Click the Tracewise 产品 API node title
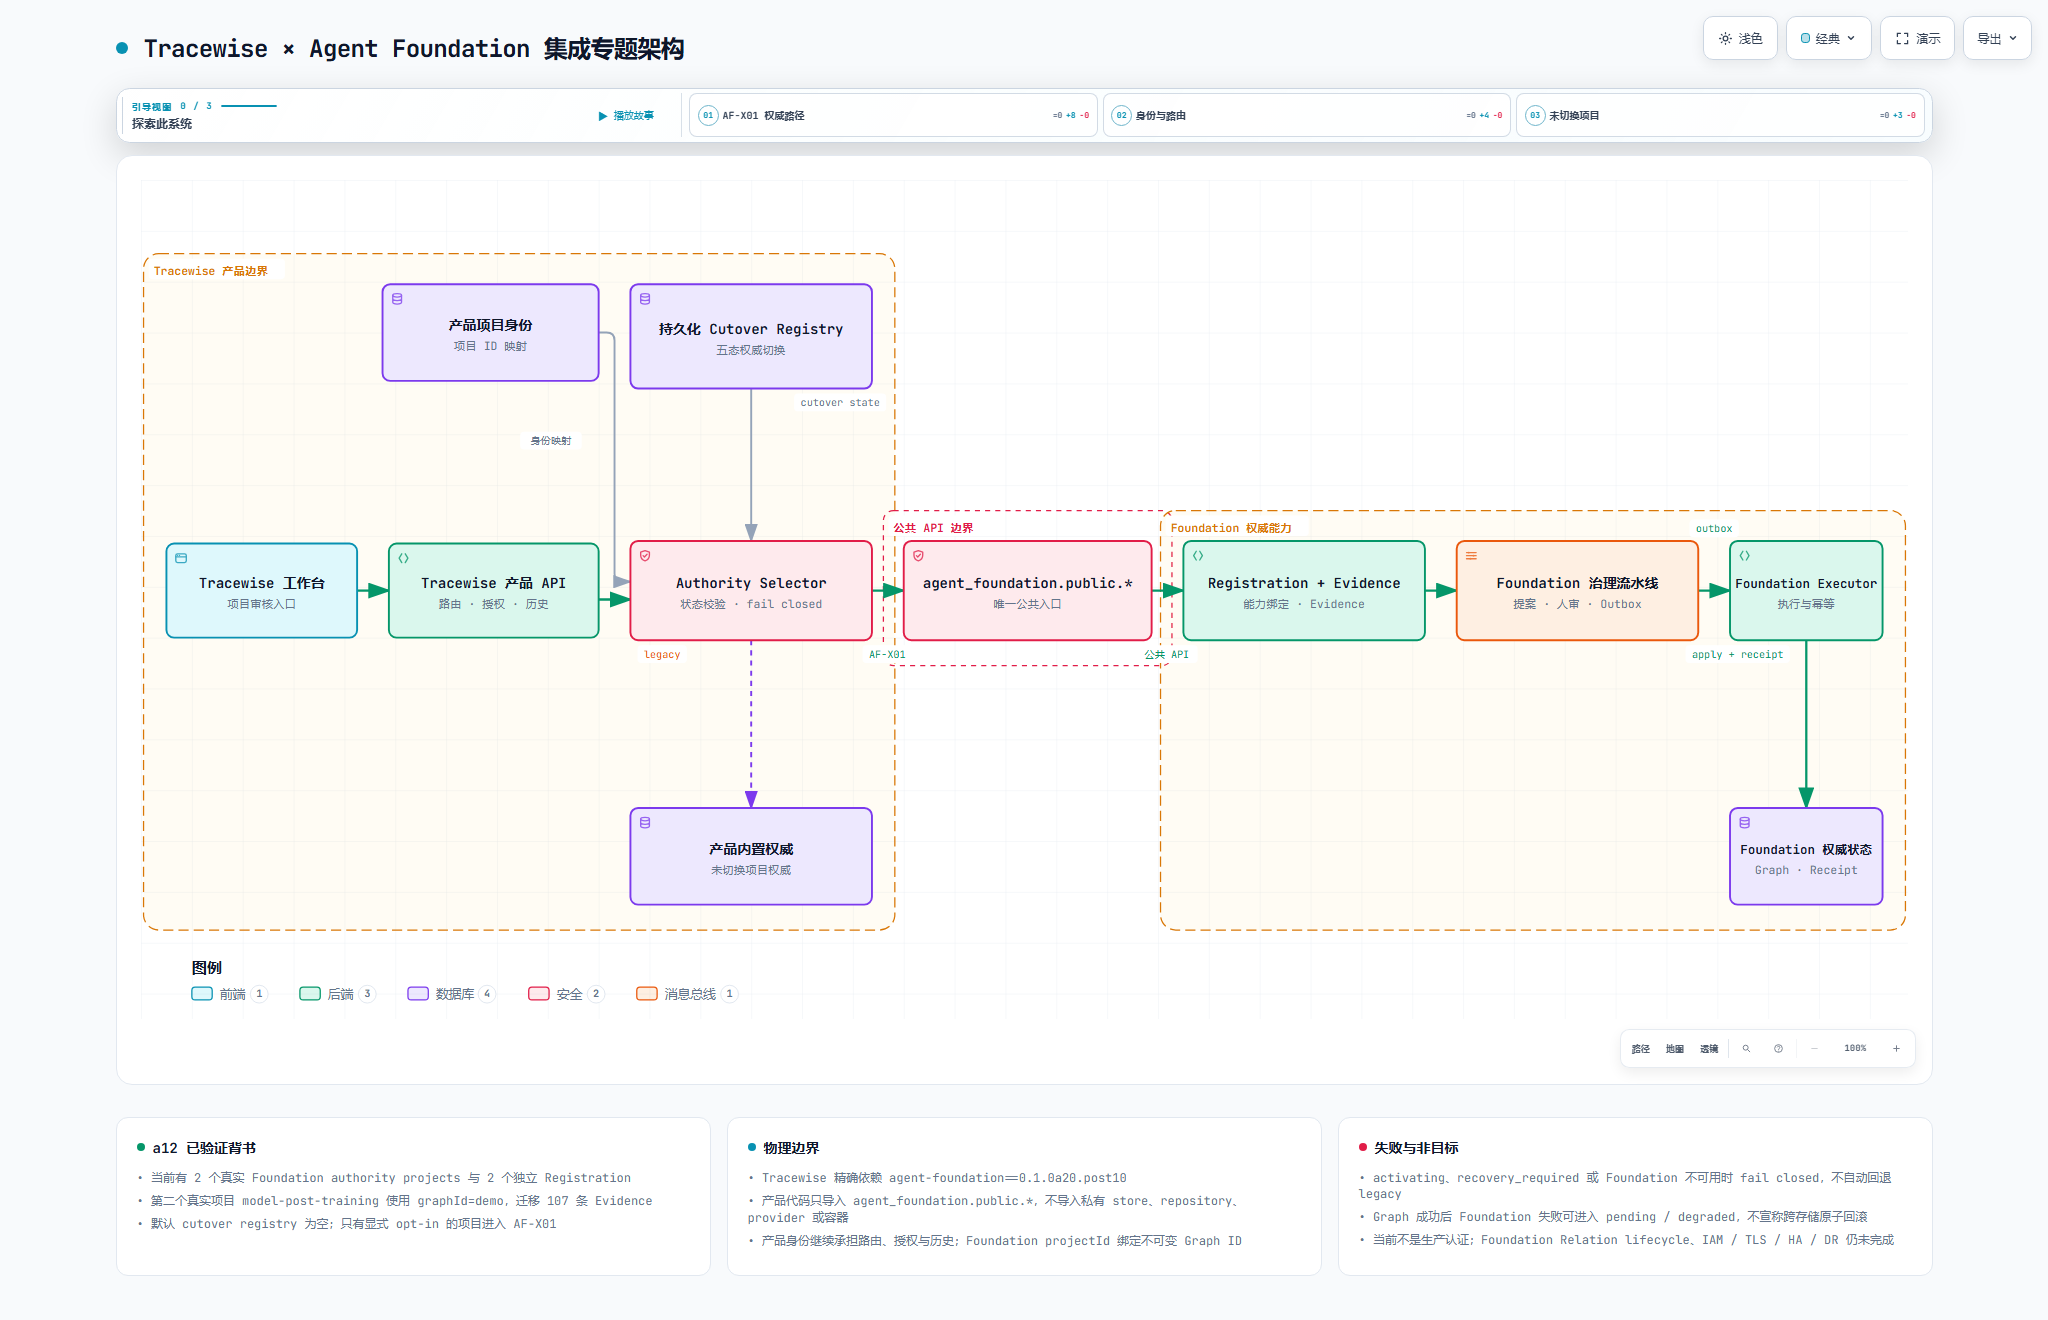Image resolution: width=2048 pixels, height=1320 pixels. (493, 583)
